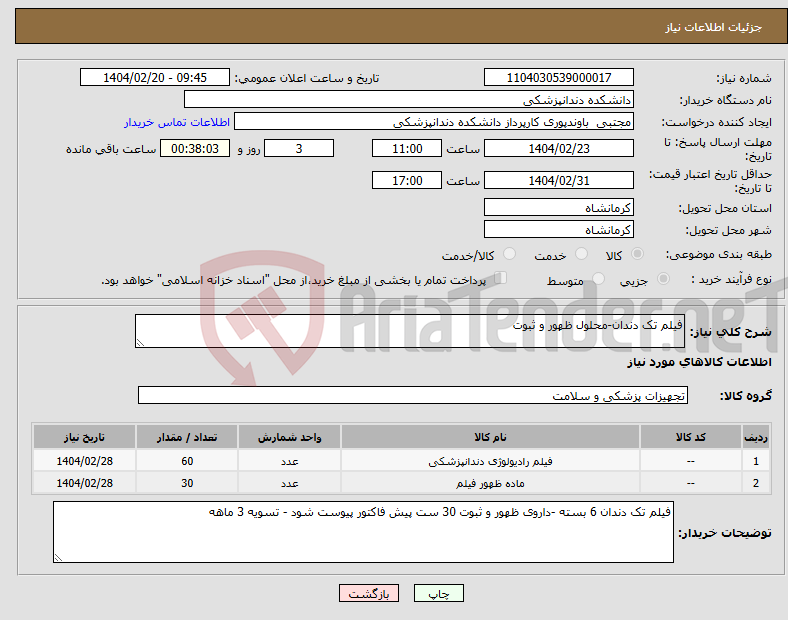Image resolution: width=788 pixels, height=620 pixels.
Task: Click row number 1 cell
Action: (755, 461)
